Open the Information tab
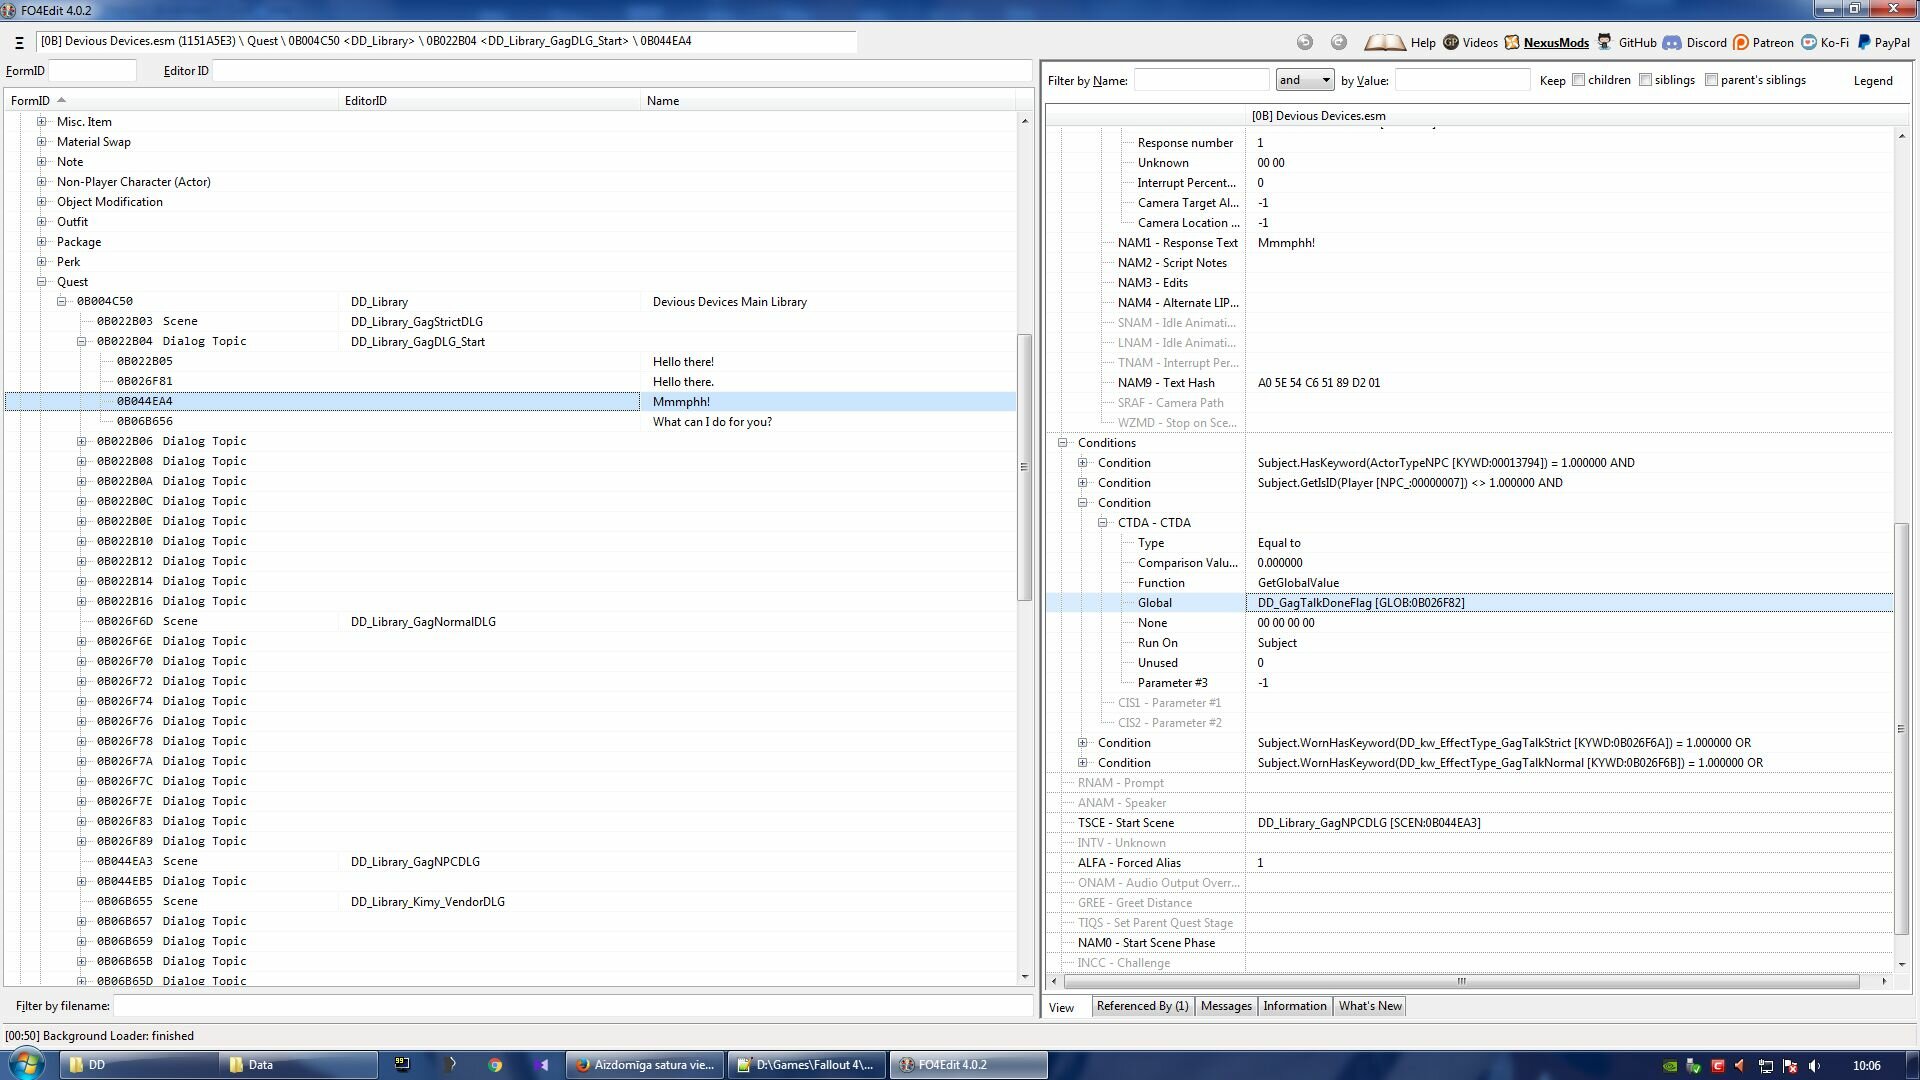 pyautogui.click(x=1294, y=1006)
